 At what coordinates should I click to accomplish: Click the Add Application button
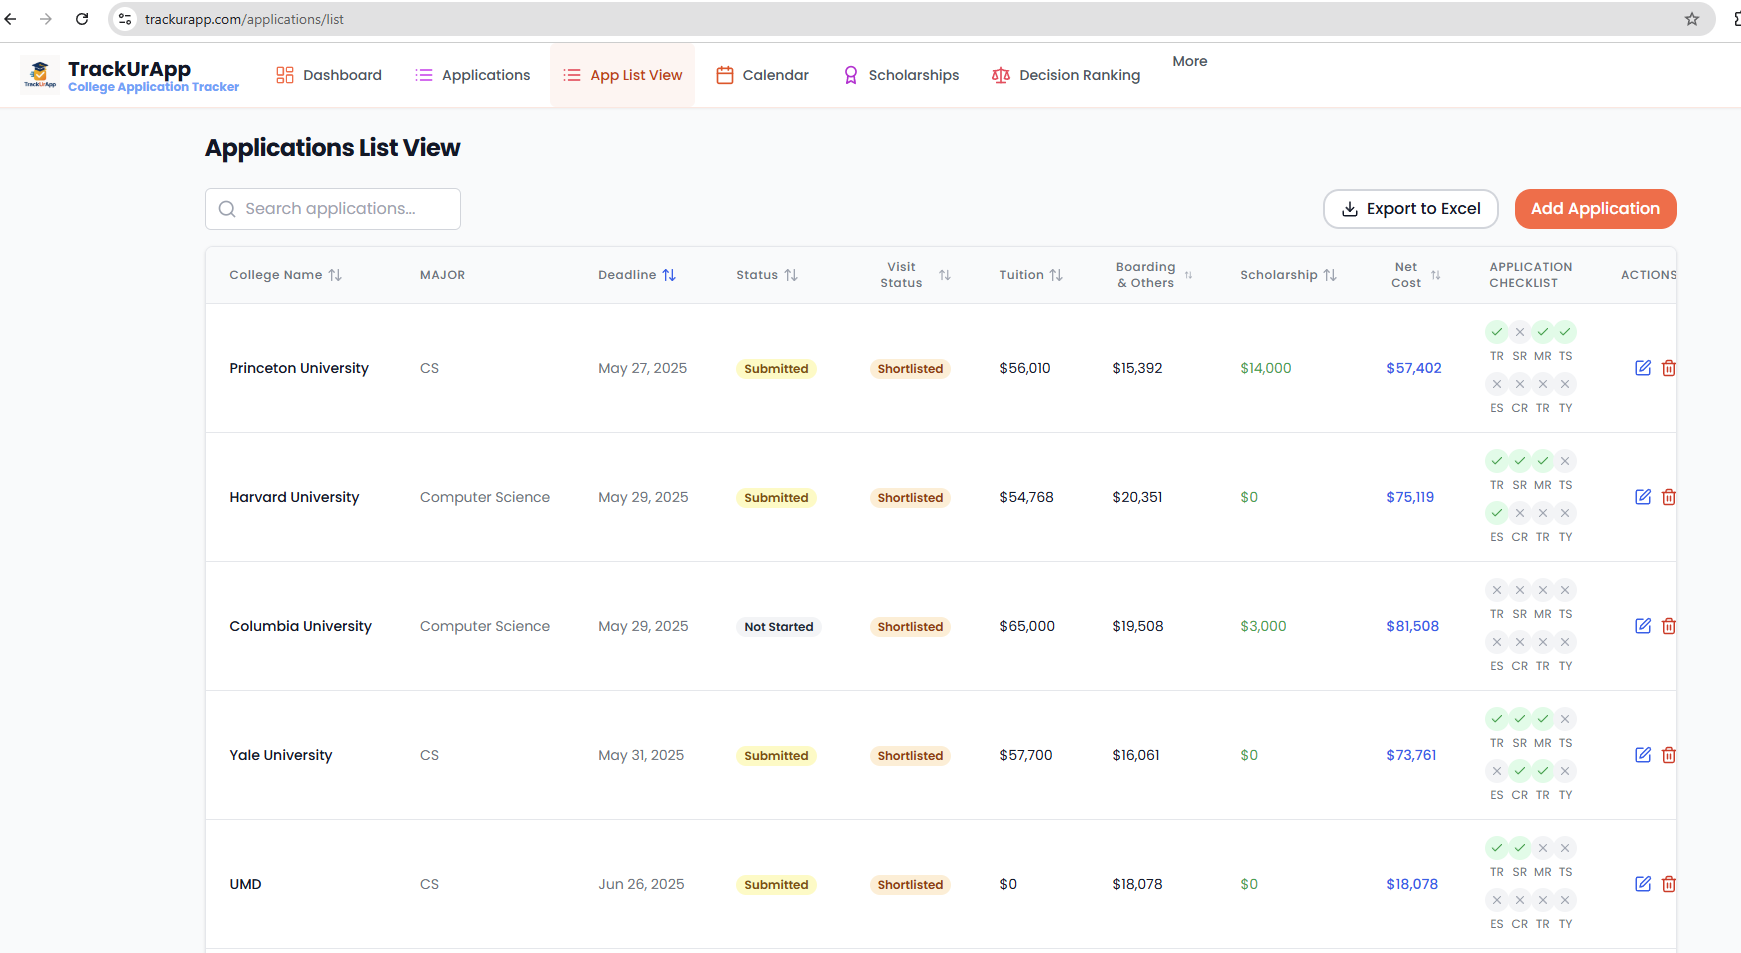click(x=1595, y=209)
